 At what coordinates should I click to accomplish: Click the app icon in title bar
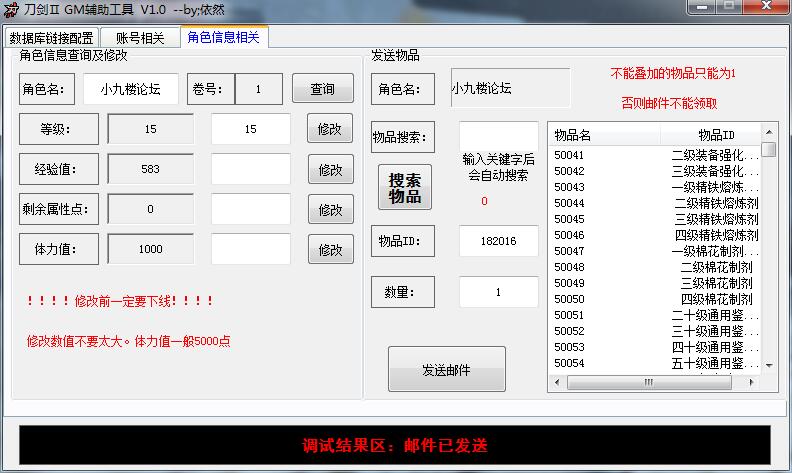[x=11, y=10]
